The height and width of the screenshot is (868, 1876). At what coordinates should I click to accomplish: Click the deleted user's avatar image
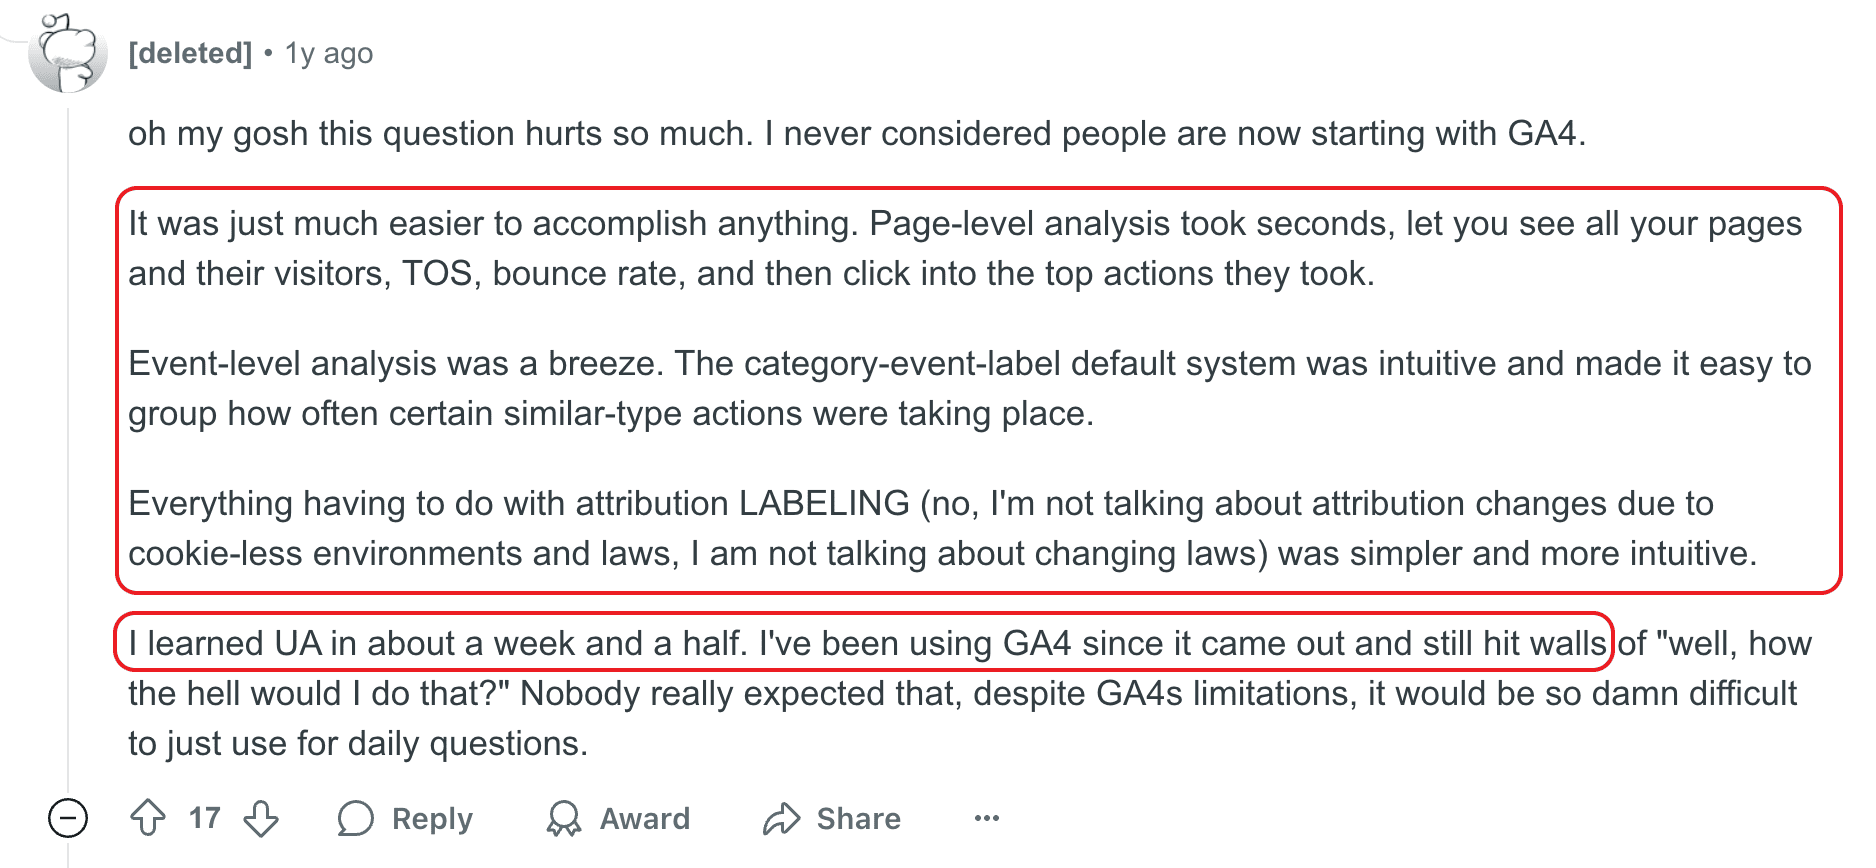point(68,54)
